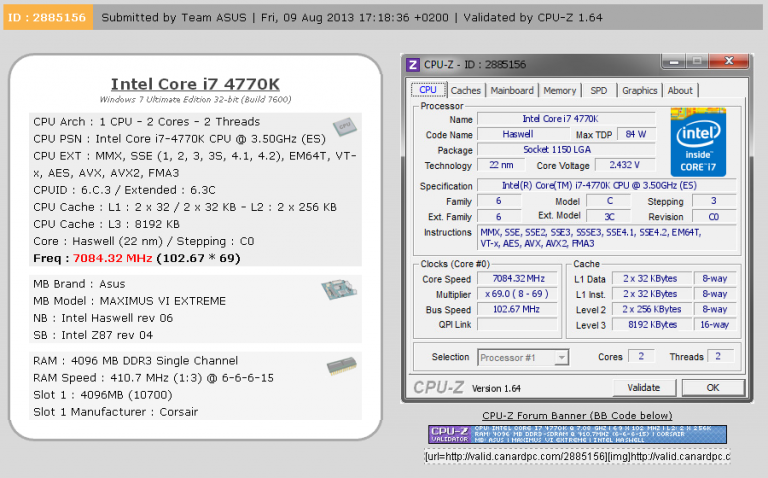Image resolution: width=768 pixels, height=478 pixels.
Task: Click the Level 2 value 2 x 256 KBytes
Action: [x=651, y=309]
